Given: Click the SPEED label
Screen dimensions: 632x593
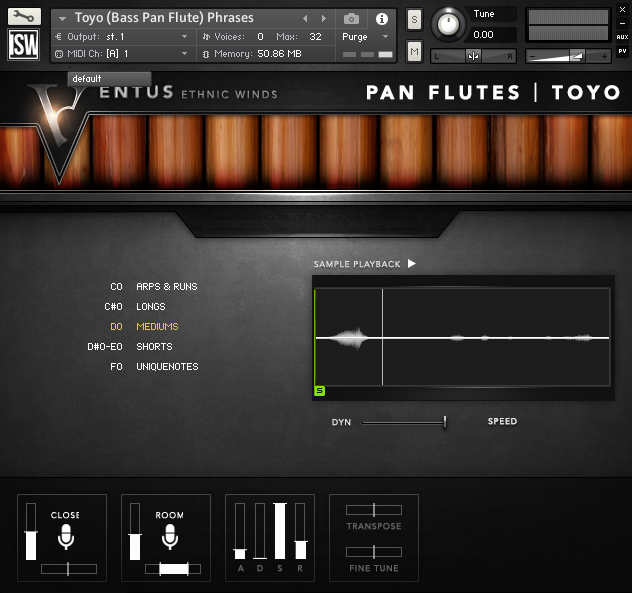Looking at the screenshot, I should (x=502, y=421).
